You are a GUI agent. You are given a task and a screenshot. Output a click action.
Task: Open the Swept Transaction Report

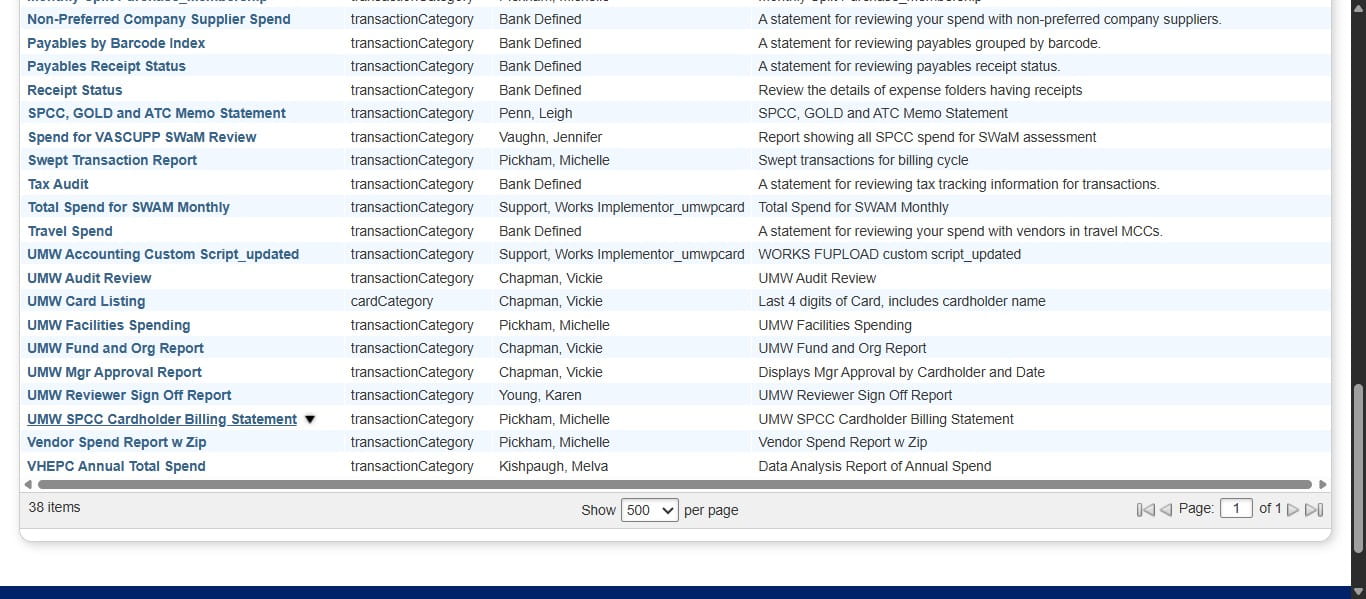click(x=111, y=160)
